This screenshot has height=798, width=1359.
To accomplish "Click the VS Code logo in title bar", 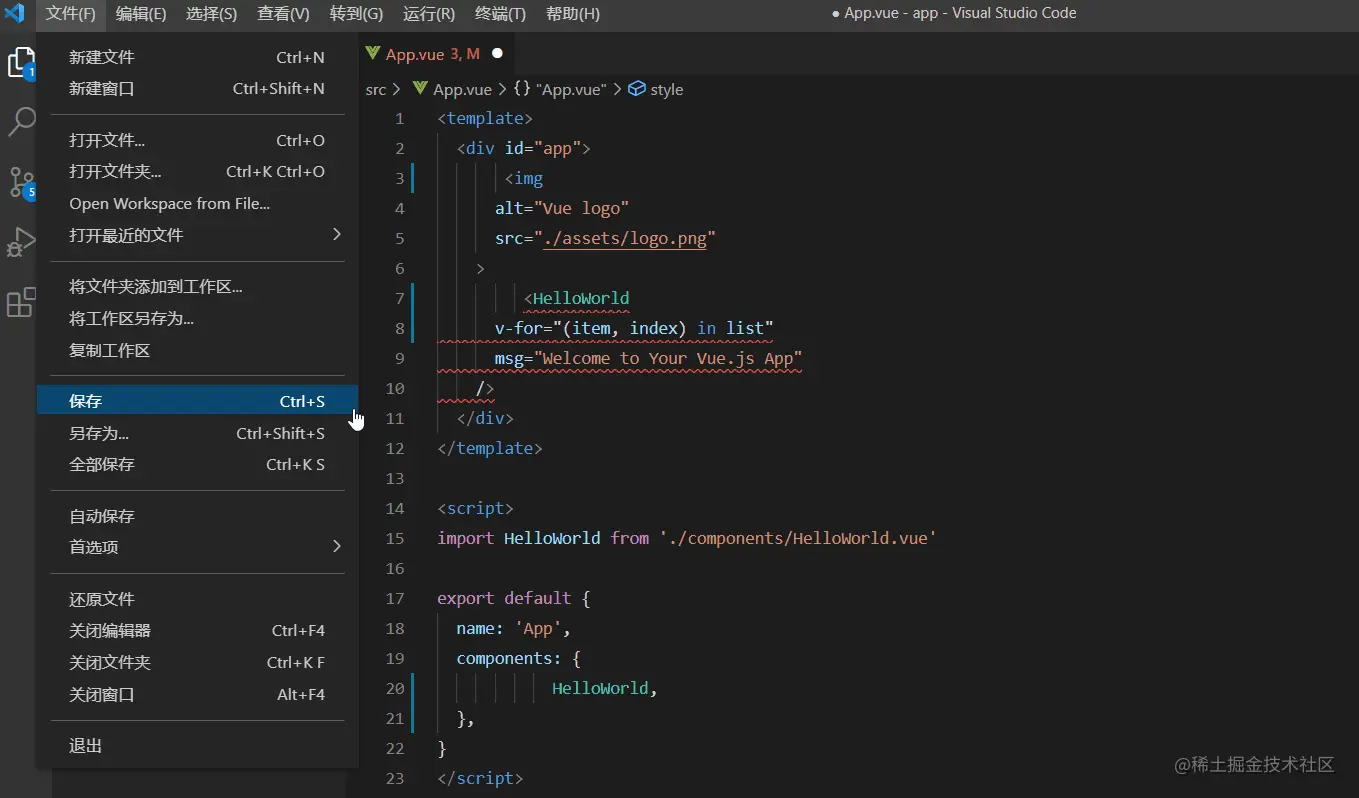I will [14, 13].
